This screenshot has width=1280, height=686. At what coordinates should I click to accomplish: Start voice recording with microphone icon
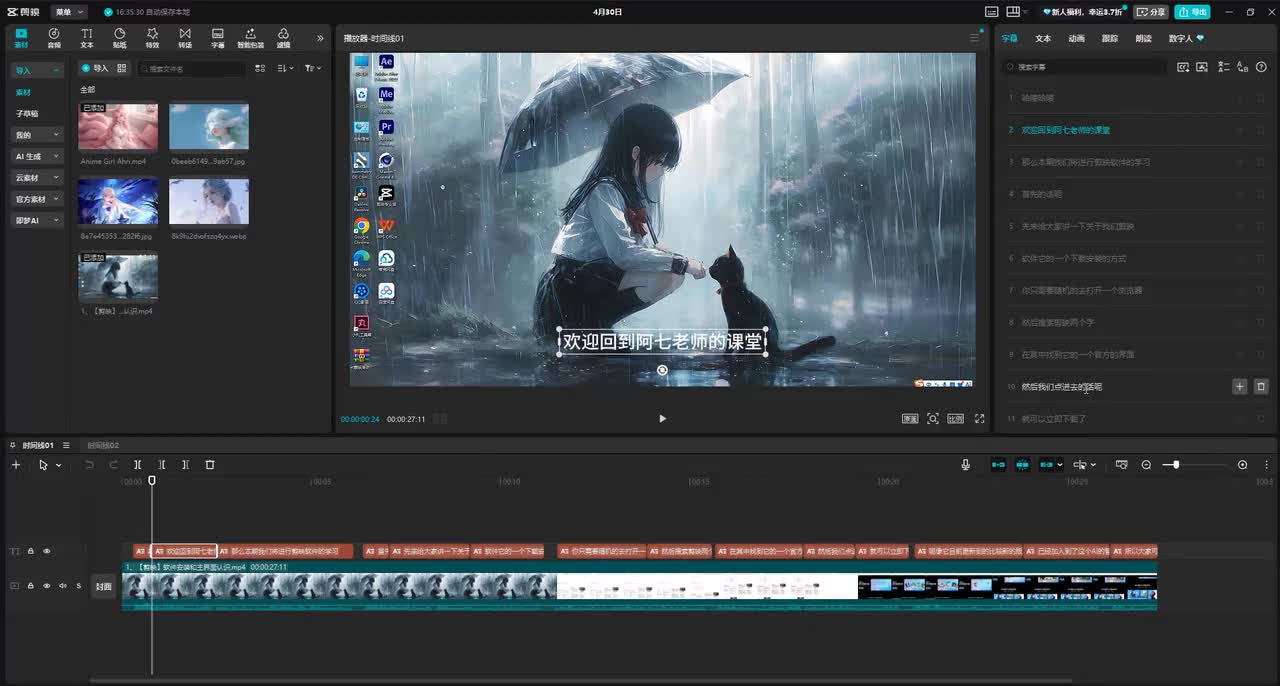[x=966, y=465]
